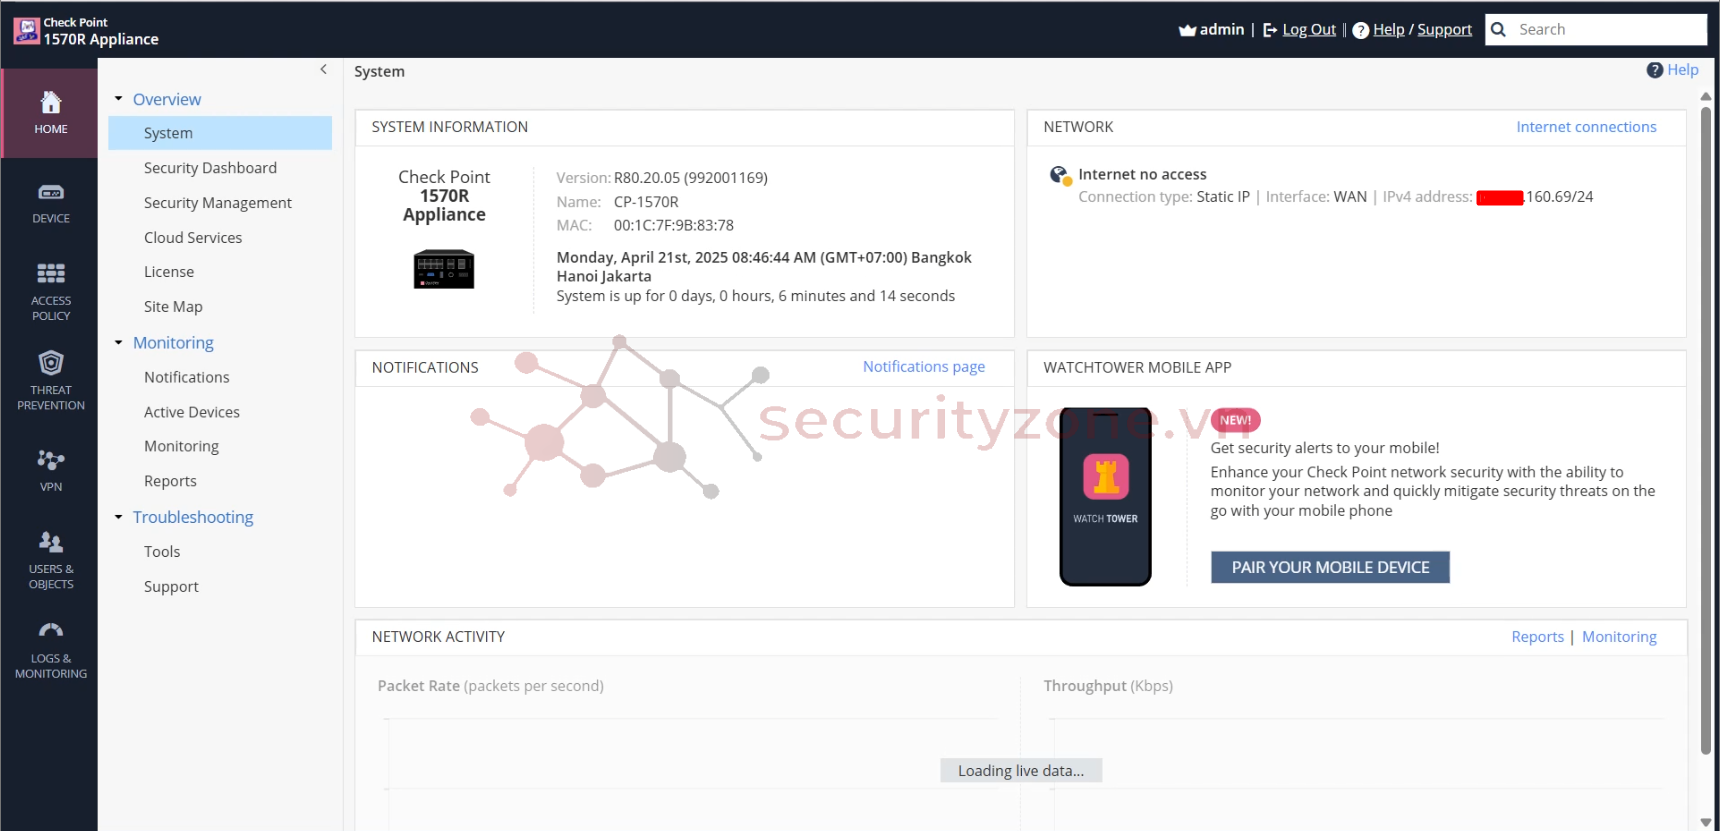
Task: Click the Throughput (Kbps) chart title
Action: 1108,686
